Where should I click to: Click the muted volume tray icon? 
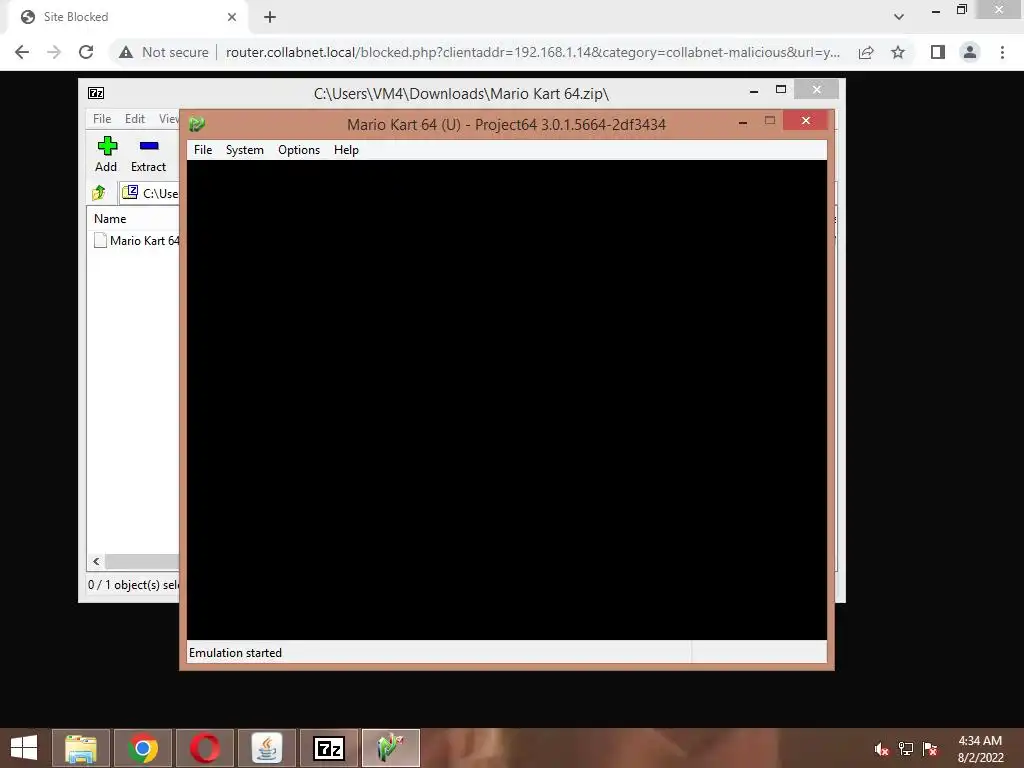tap(881, 749)
